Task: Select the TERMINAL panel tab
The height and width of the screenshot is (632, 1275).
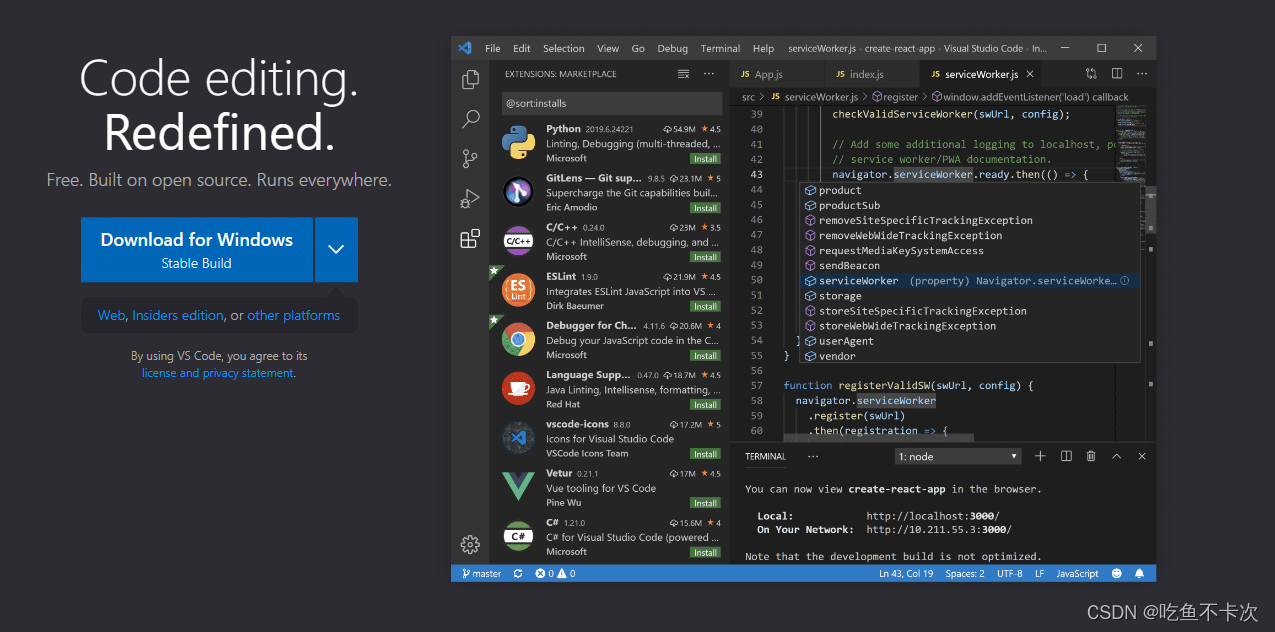Action: pos(765,456)
